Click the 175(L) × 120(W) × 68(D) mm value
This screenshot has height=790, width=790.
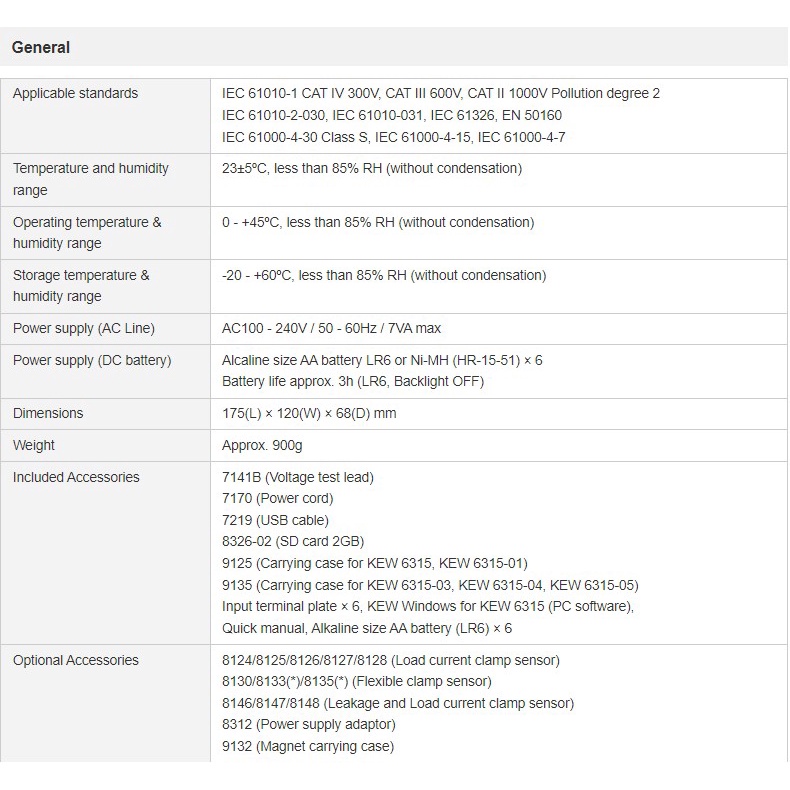309,413
